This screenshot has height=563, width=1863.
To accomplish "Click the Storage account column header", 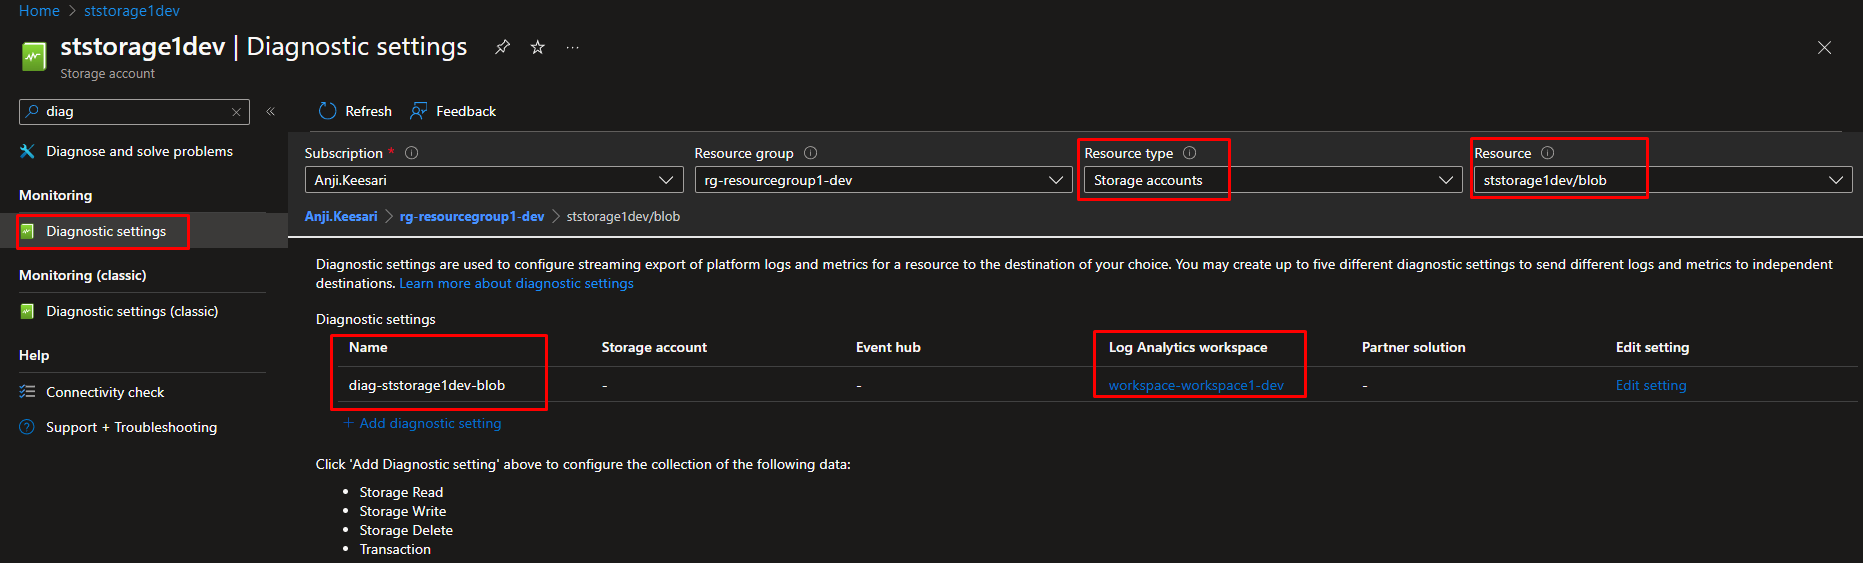I will click(x=654, y=347).
